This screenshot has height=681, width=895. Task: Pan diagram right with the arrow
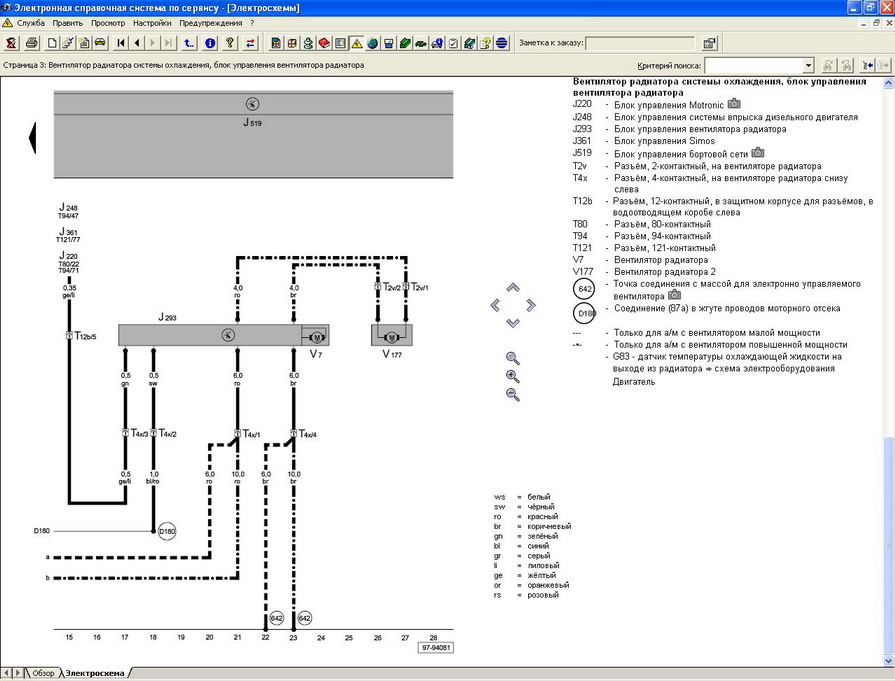point(530,305)
